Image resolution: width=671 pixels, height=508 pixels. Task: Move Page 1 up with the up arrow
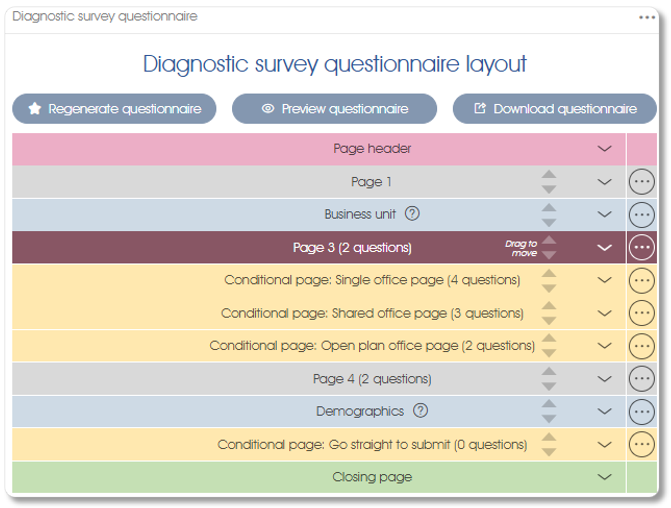(549, 175)
